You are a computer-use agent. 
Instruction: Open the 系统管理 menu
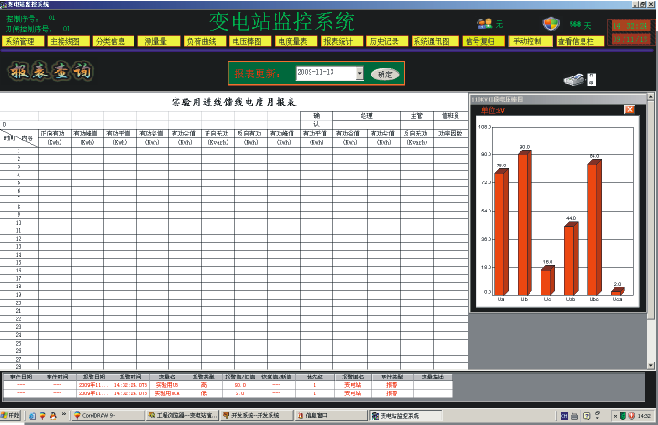tap(20, 42)
